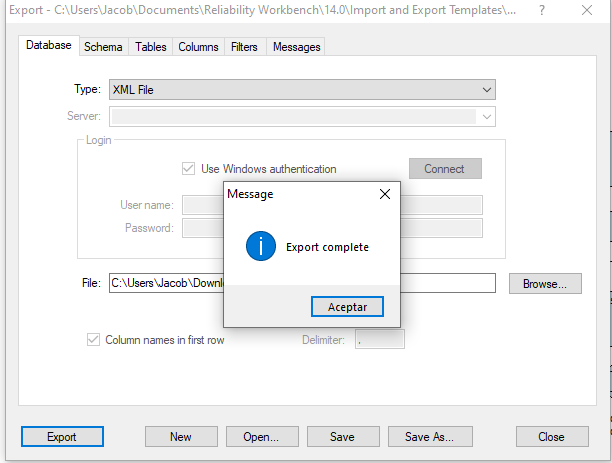The height and width of the screenshot is (463, 612).
Task: Click the Open... button
Action: click(x=260, y=436)
